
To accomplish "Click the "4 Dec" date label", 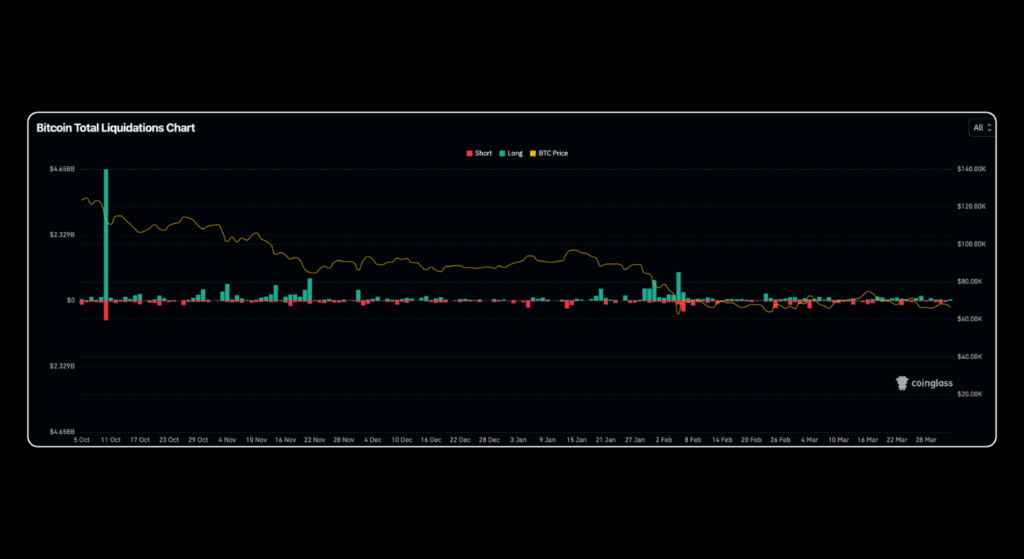I will point(373,440).
